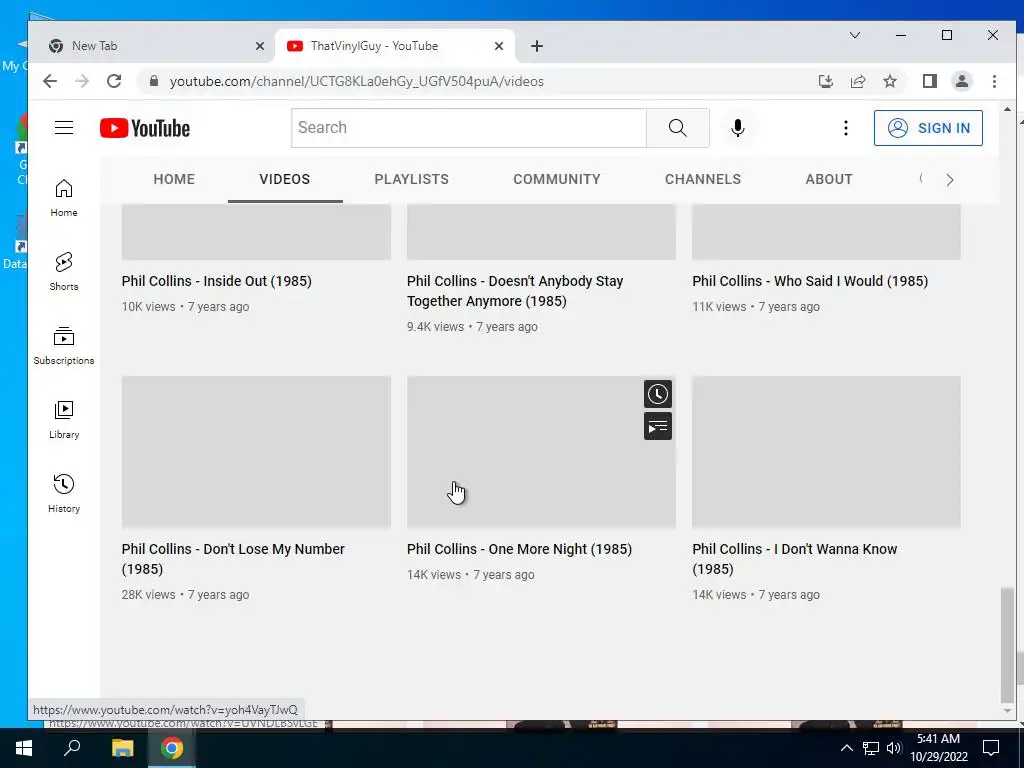This screenshot has width=1024, height=768.
Task: Click the Chrome address bar URL
Action: [357, 81]
